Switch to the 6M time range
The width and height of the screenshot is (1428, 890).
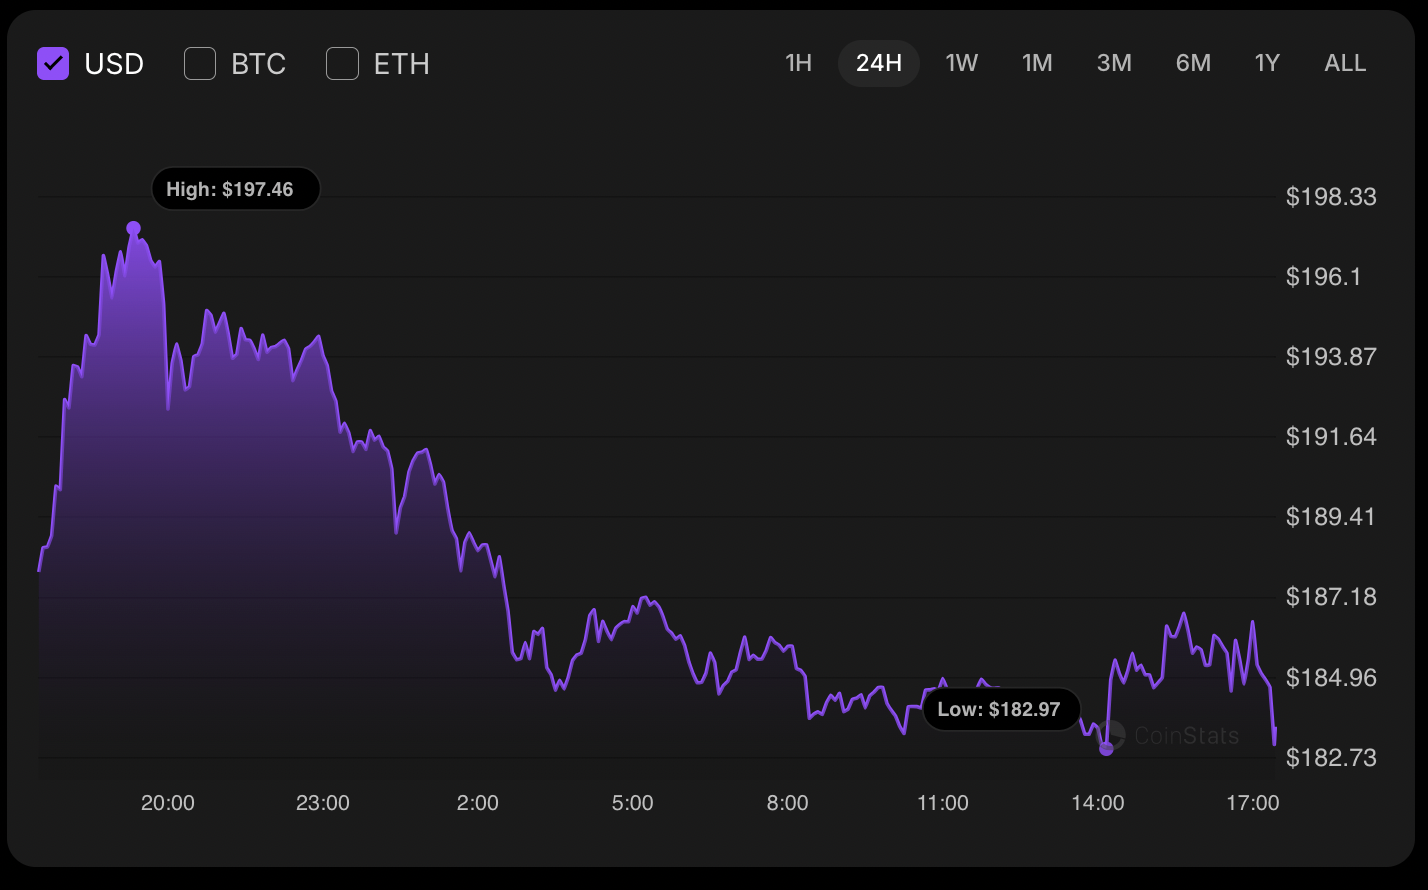[1193, 63]
